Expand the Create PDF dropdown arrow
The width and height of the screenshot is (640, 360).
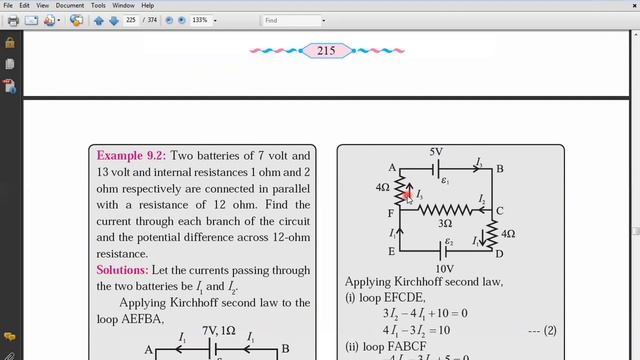coord(59,20)
